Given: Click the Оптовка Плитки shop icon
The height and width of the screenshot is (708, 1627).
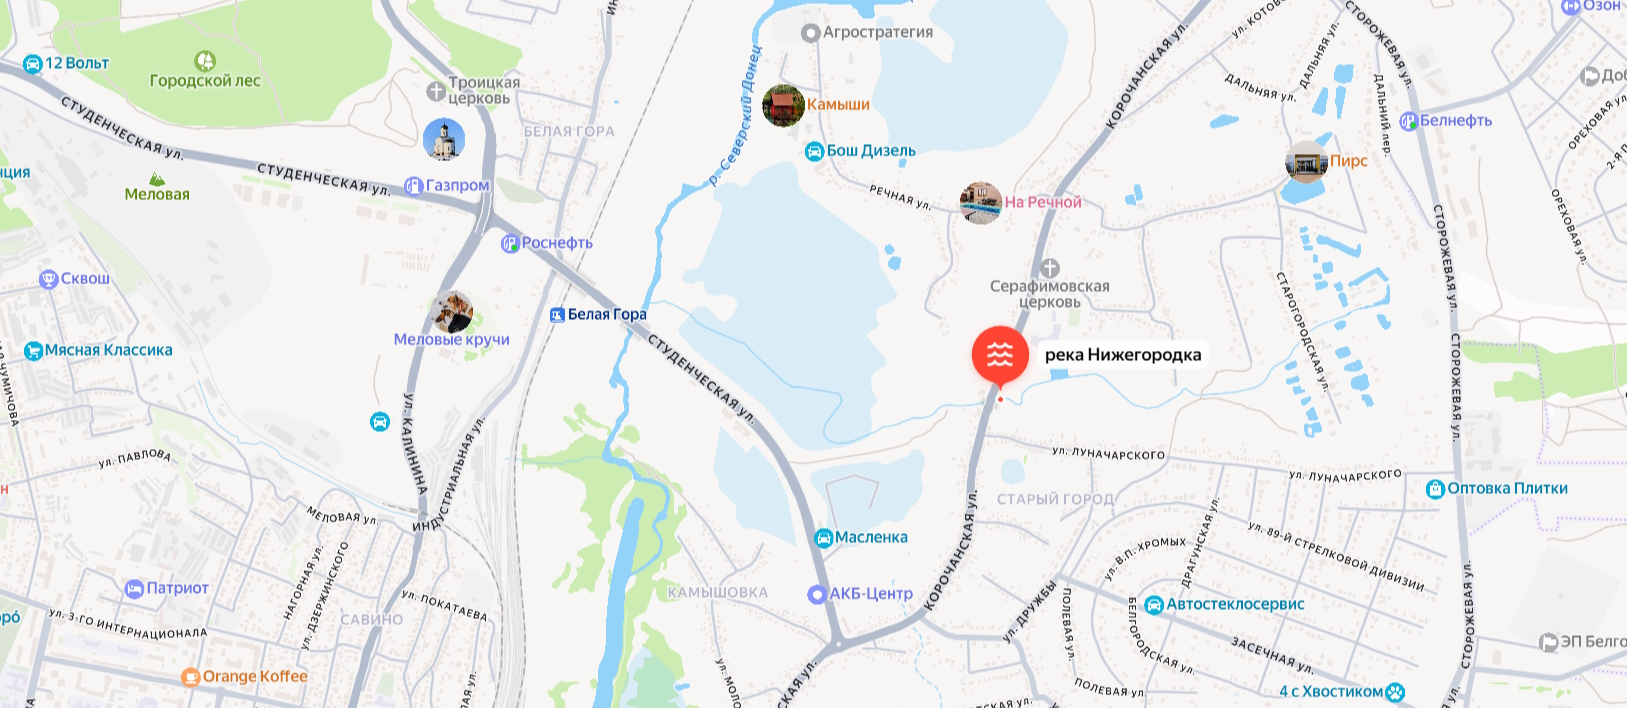Looking at the screenshot, I should (x=1436, y=489).
